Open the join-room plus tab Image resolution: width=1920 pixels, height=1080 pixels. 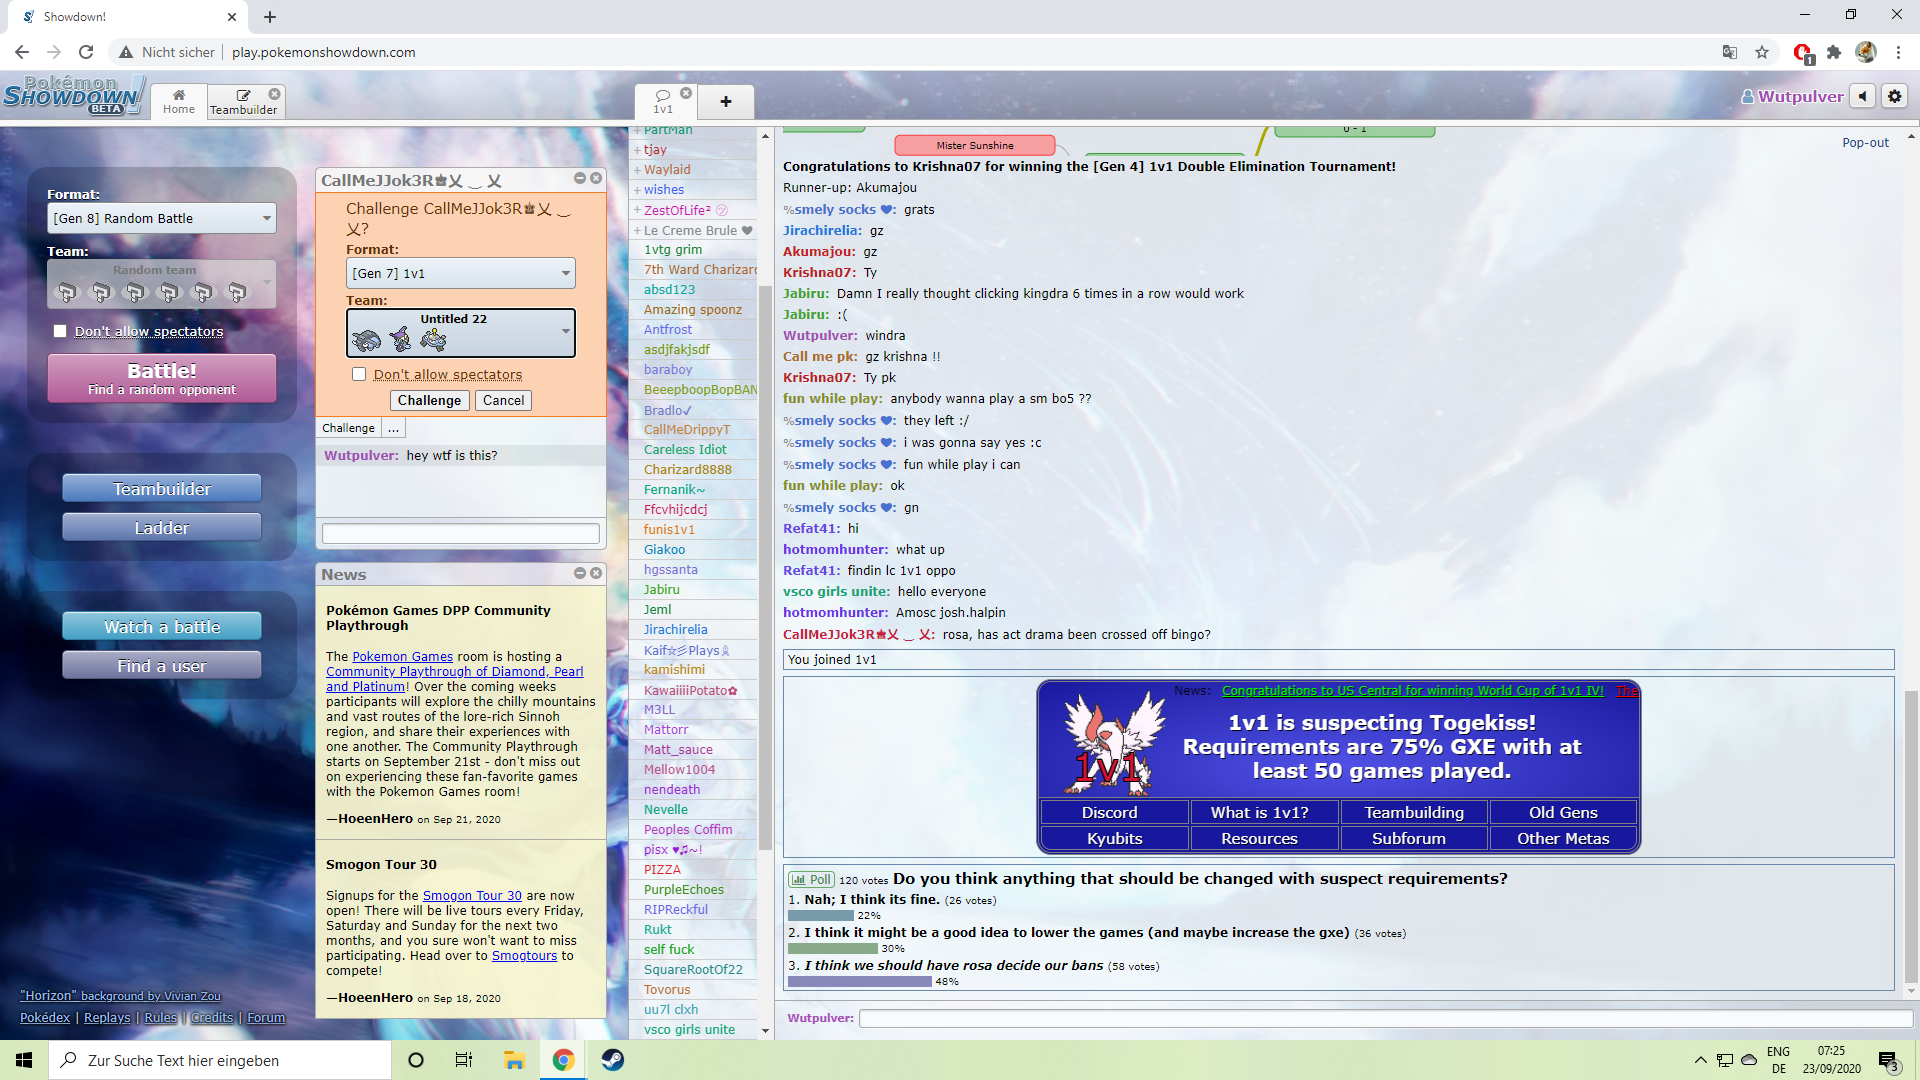726,102
